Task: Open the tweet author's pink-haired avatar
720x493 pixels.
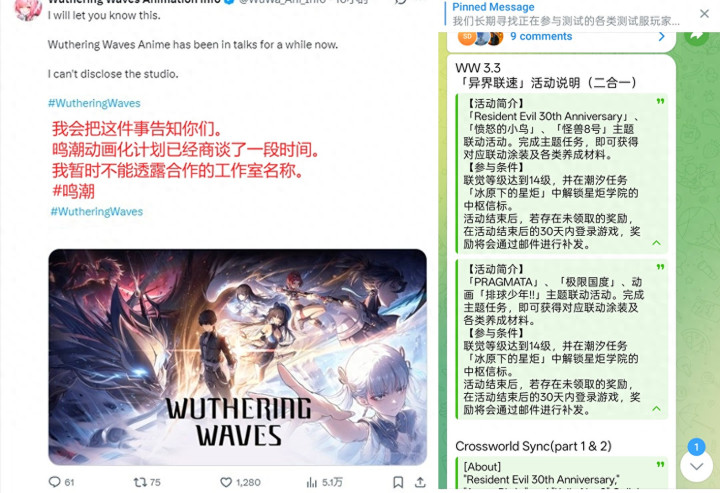Action: 27,9
